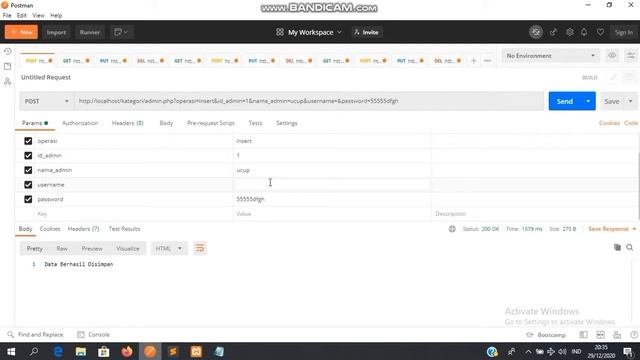Click the Invite button
Viewport: 640px width, 360px height.
pyautogui.click(x=367, y=32)
